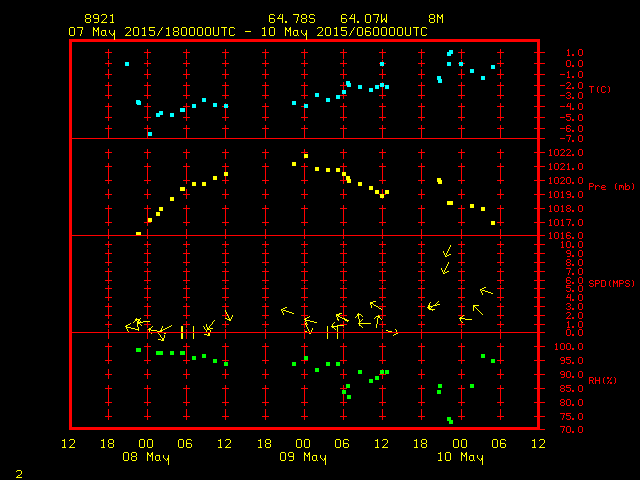Click the Pre (mb) pressure axis label
Viewport: 640px width, 480px height.
(x=611, y=187)
